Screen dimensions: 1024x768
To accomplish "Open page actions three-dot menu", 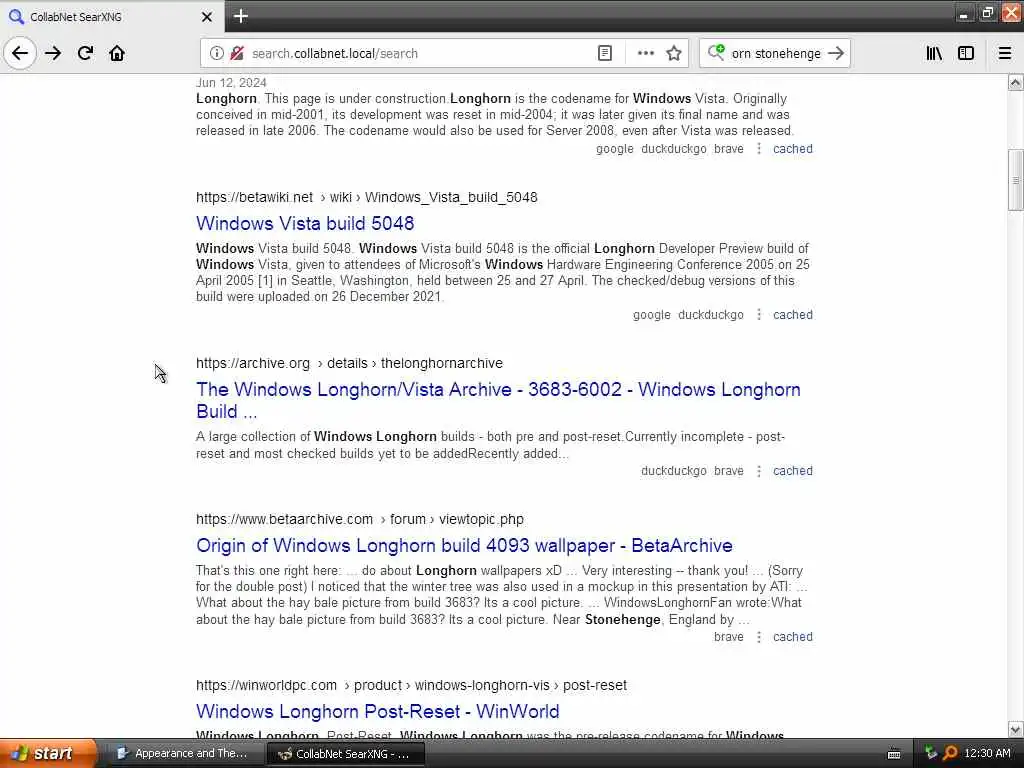I will pyautogui.click(x=645, y=53).
